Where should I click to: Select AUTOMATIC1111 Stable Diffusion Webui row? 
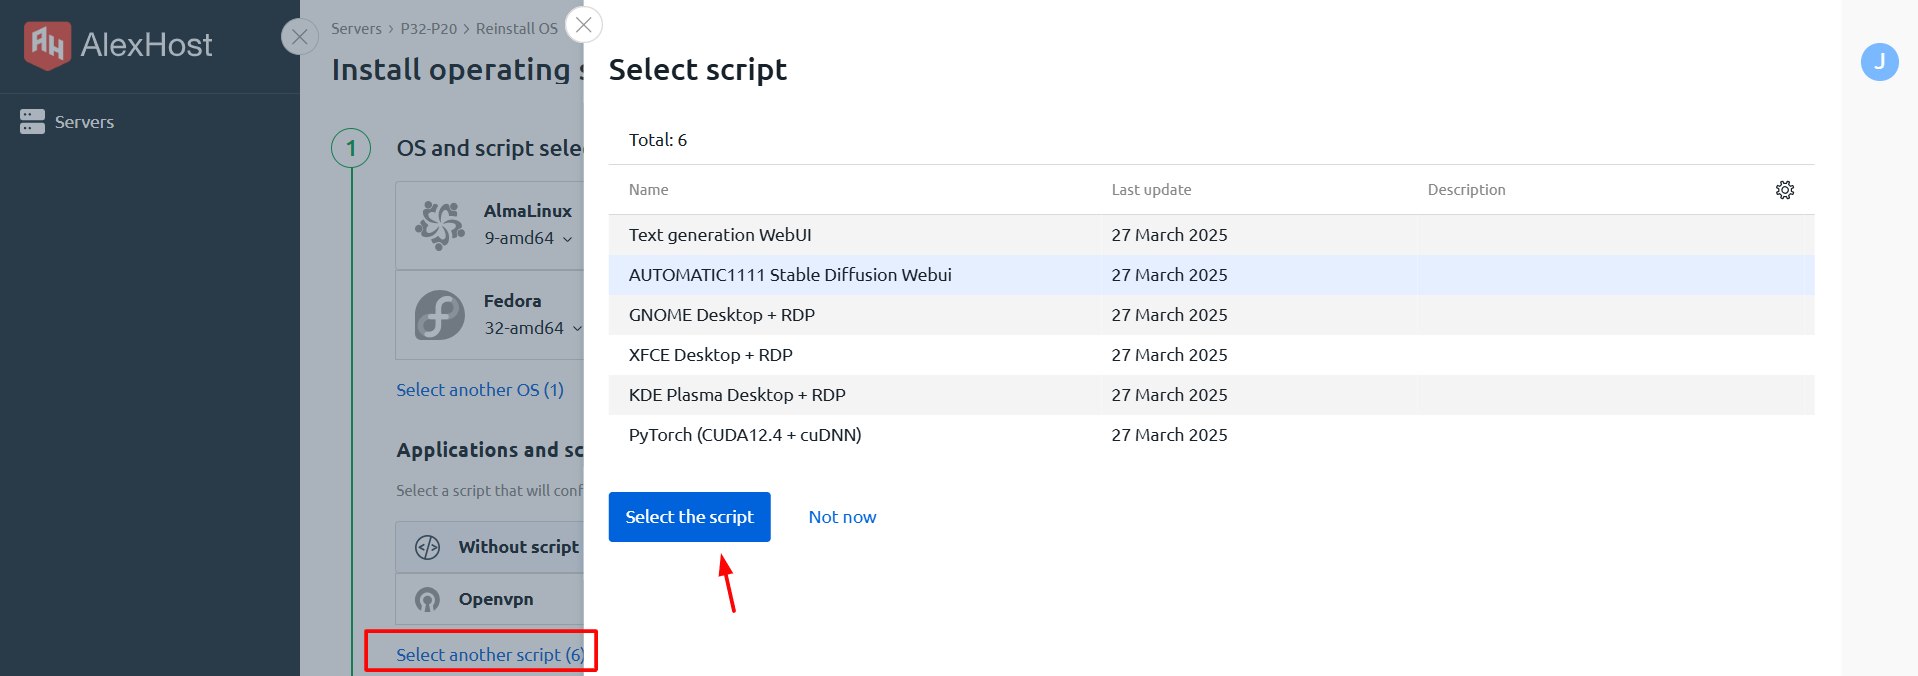coord(1211,275)
